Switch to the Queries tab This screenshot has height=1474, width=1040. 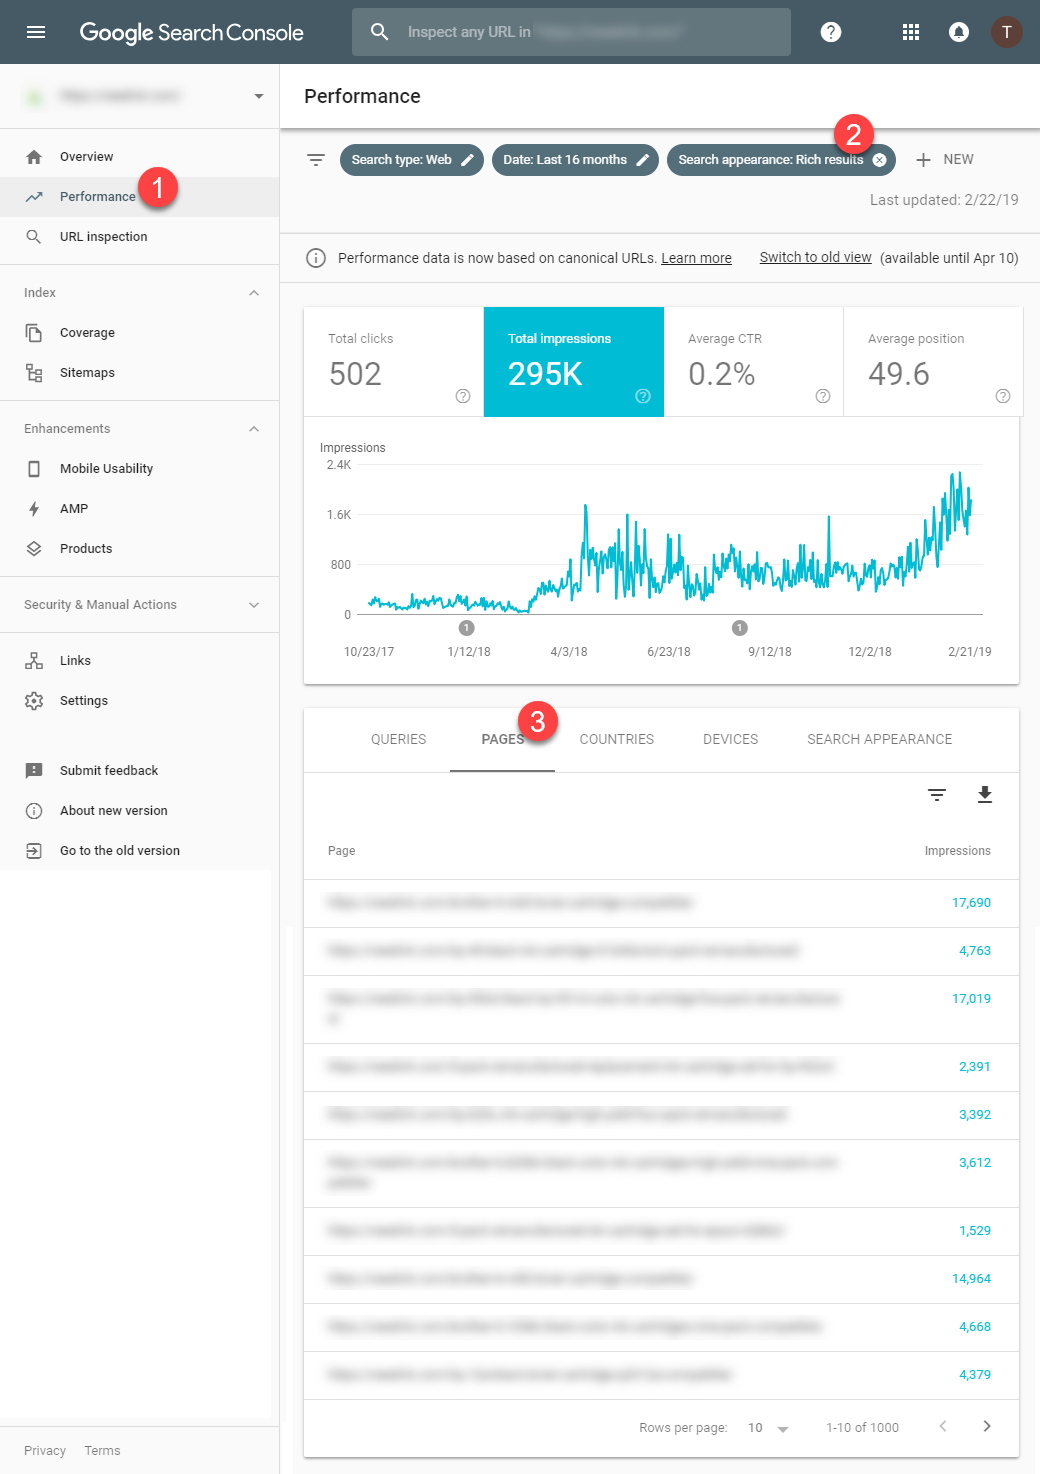399,740
